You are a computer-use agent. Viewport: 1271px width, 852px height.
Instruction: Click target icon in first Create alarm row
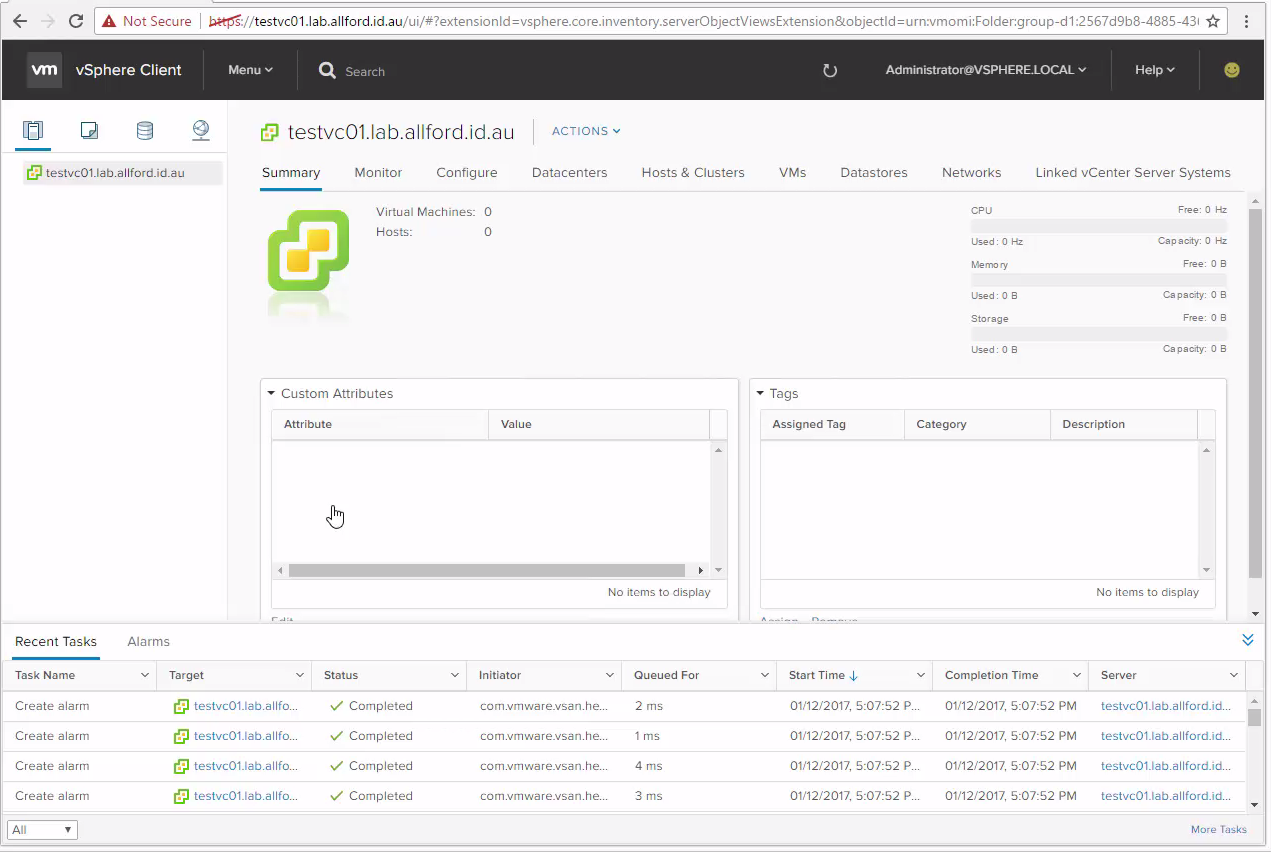point(181,706)
